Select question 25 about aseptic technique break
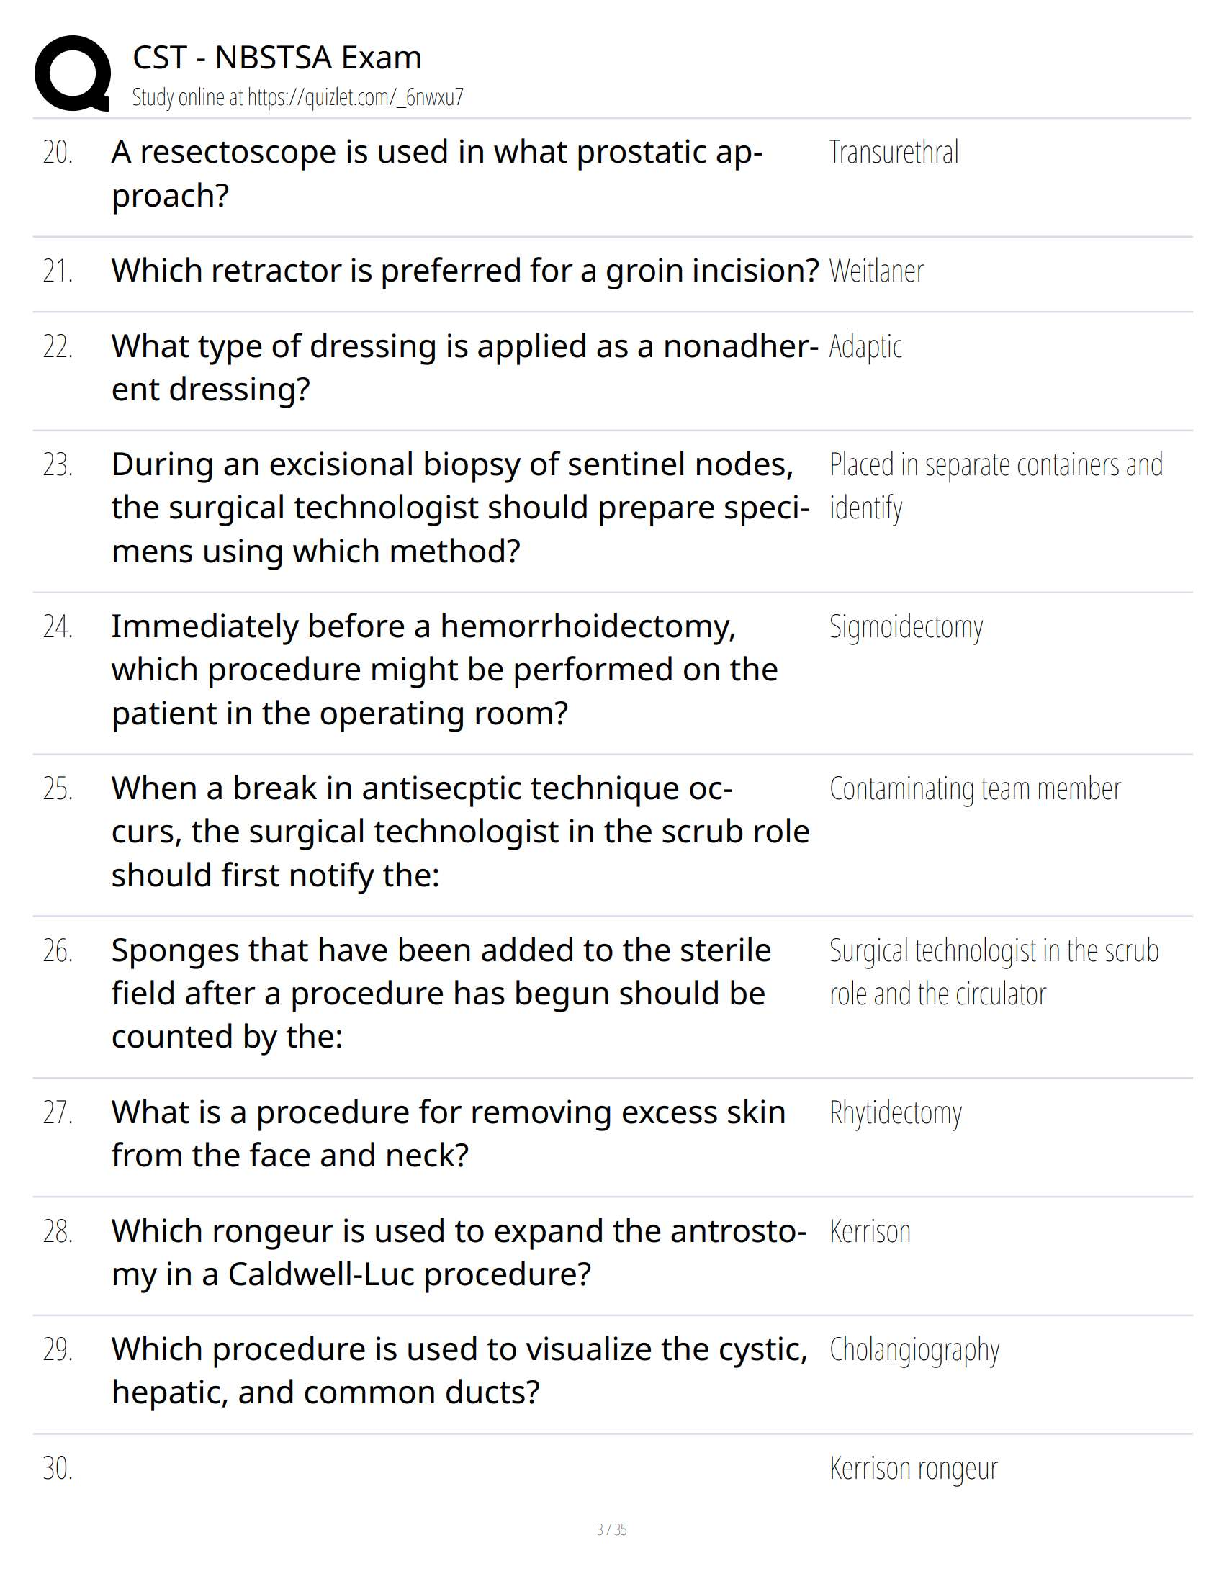 [x=460, y=831]
